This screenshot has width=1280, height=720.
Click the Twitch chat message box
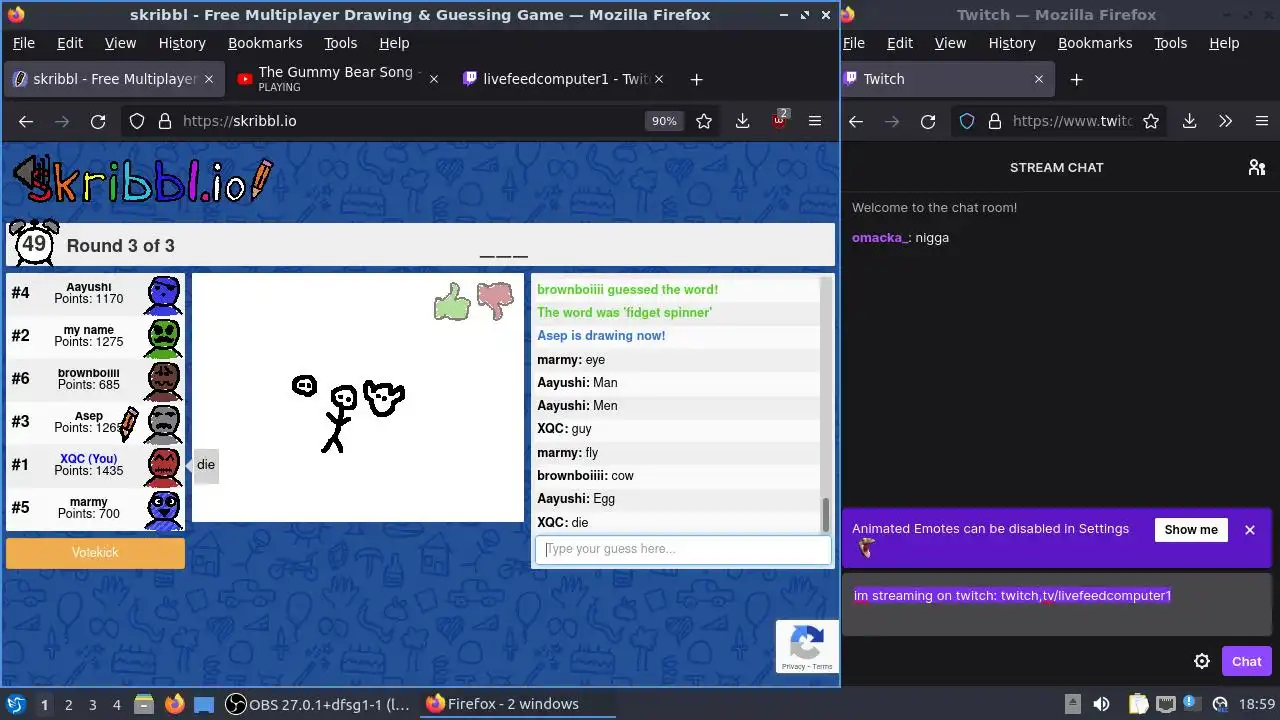(x=1057, y=606)
